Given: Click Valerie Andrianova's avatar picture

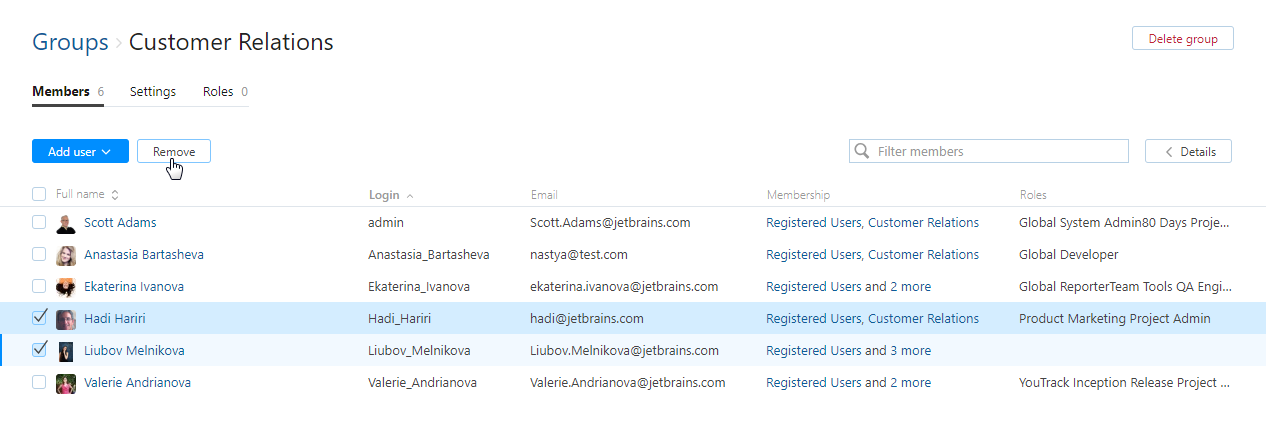Looking at the screenshot, I should [x=66, y=383].
